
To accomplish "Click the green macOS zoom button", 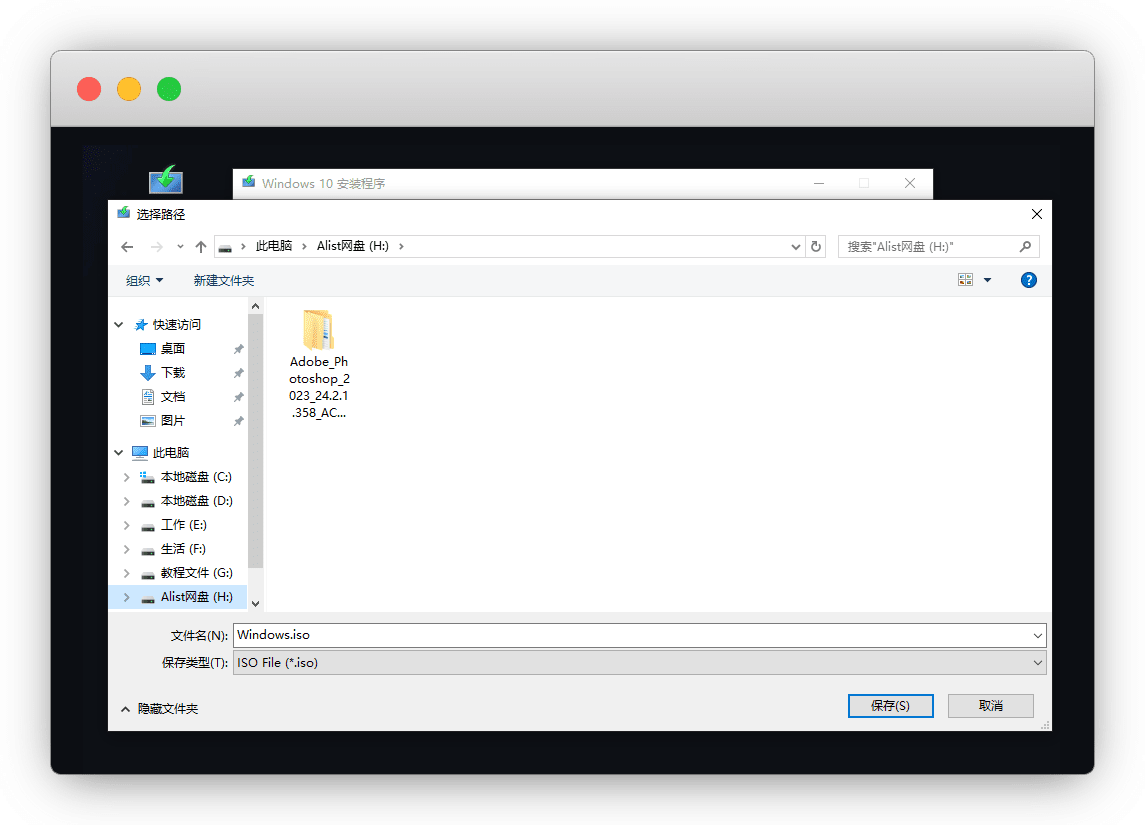I will (169, 89).
